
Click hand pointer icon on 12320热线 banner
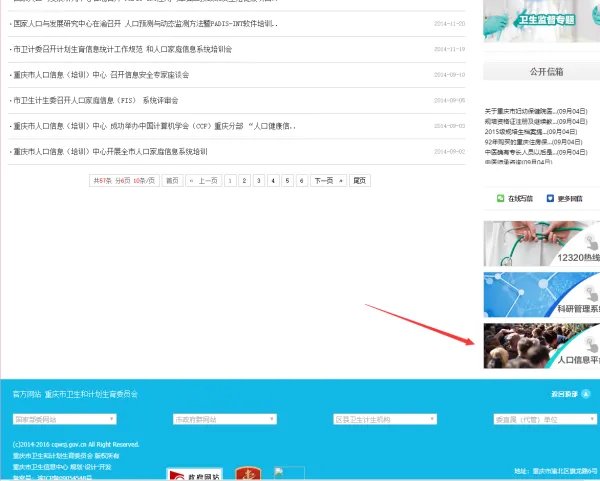tap(592, 242)
